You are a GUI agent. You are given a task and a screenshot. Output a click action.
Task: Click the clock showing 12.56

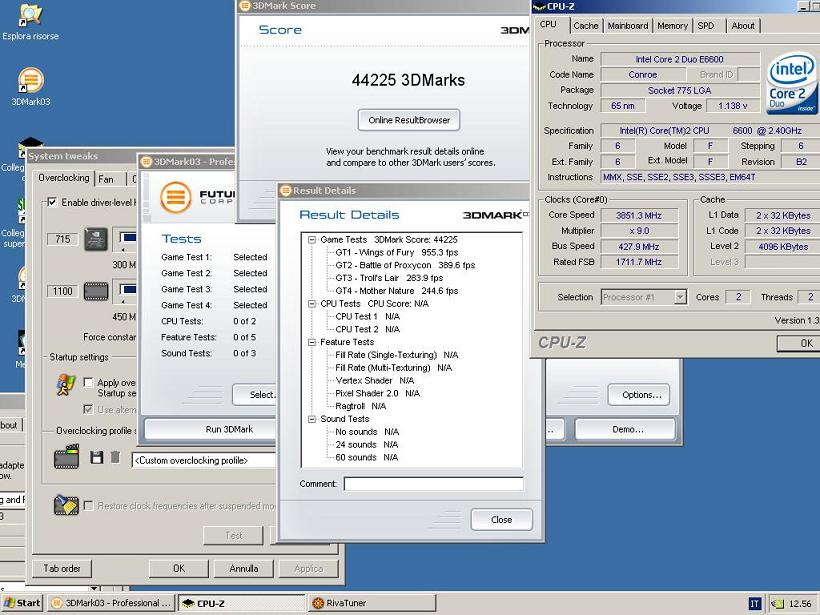click(800, 604)
